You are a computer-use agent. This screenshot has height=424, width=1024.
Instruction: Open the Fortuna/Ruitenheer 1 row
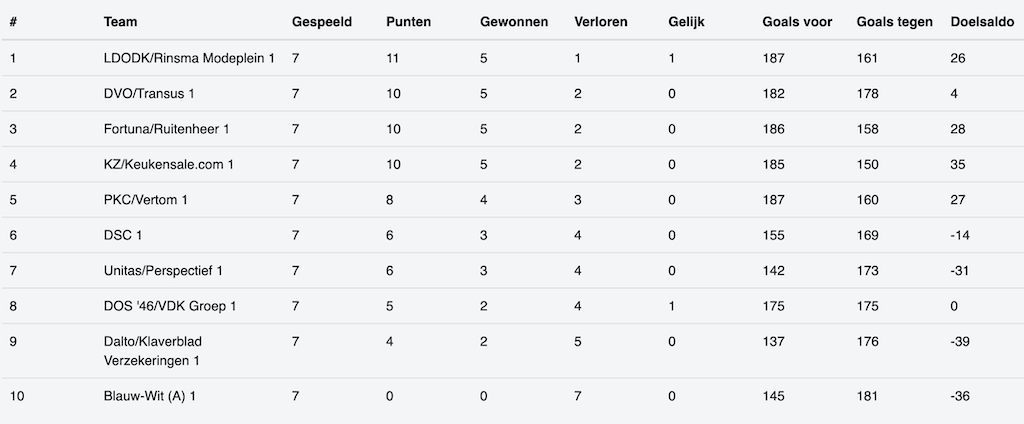[x=166, y=129]
